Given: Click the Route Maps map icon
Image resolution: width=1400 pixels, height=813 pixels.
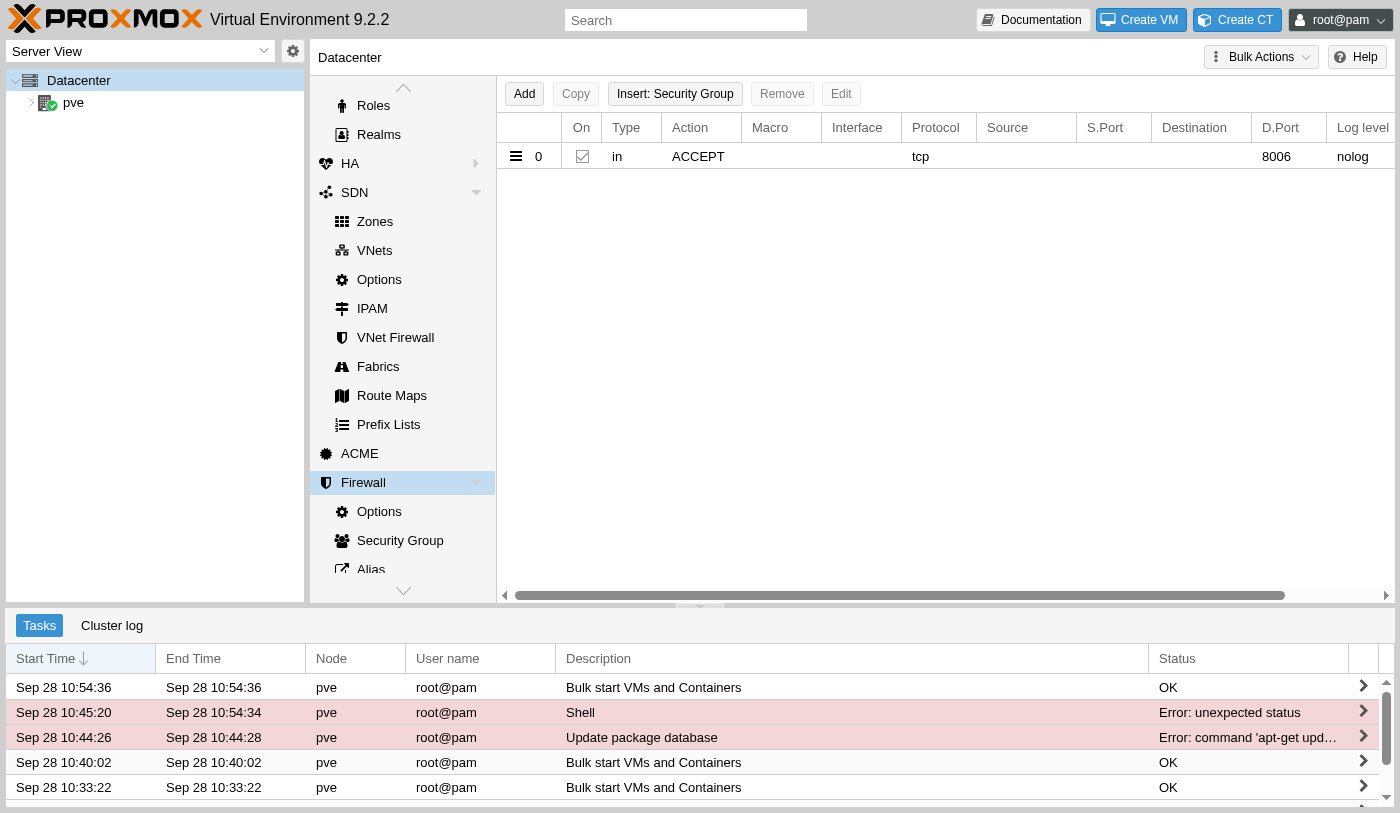Looking at the screenshot, I should coord(342,396).
